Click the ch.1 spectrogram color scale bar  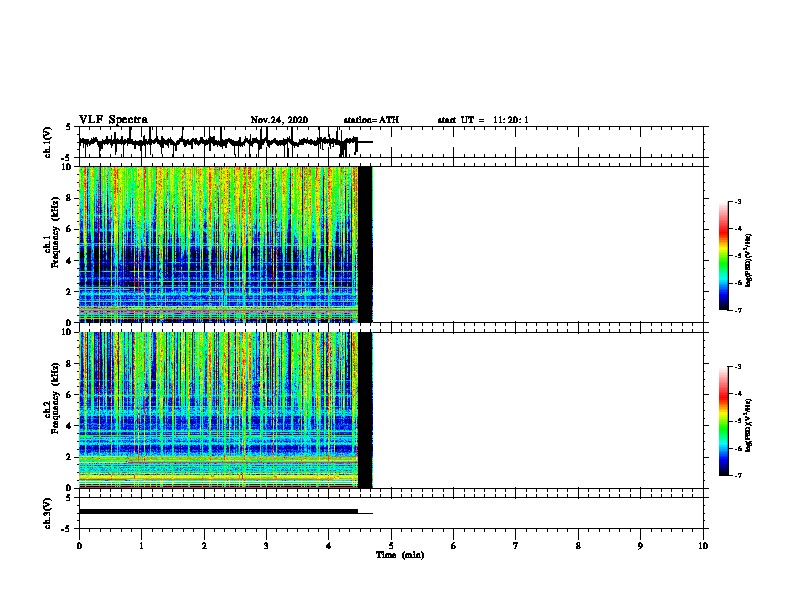pyautogui.click(x=724, y=256)
